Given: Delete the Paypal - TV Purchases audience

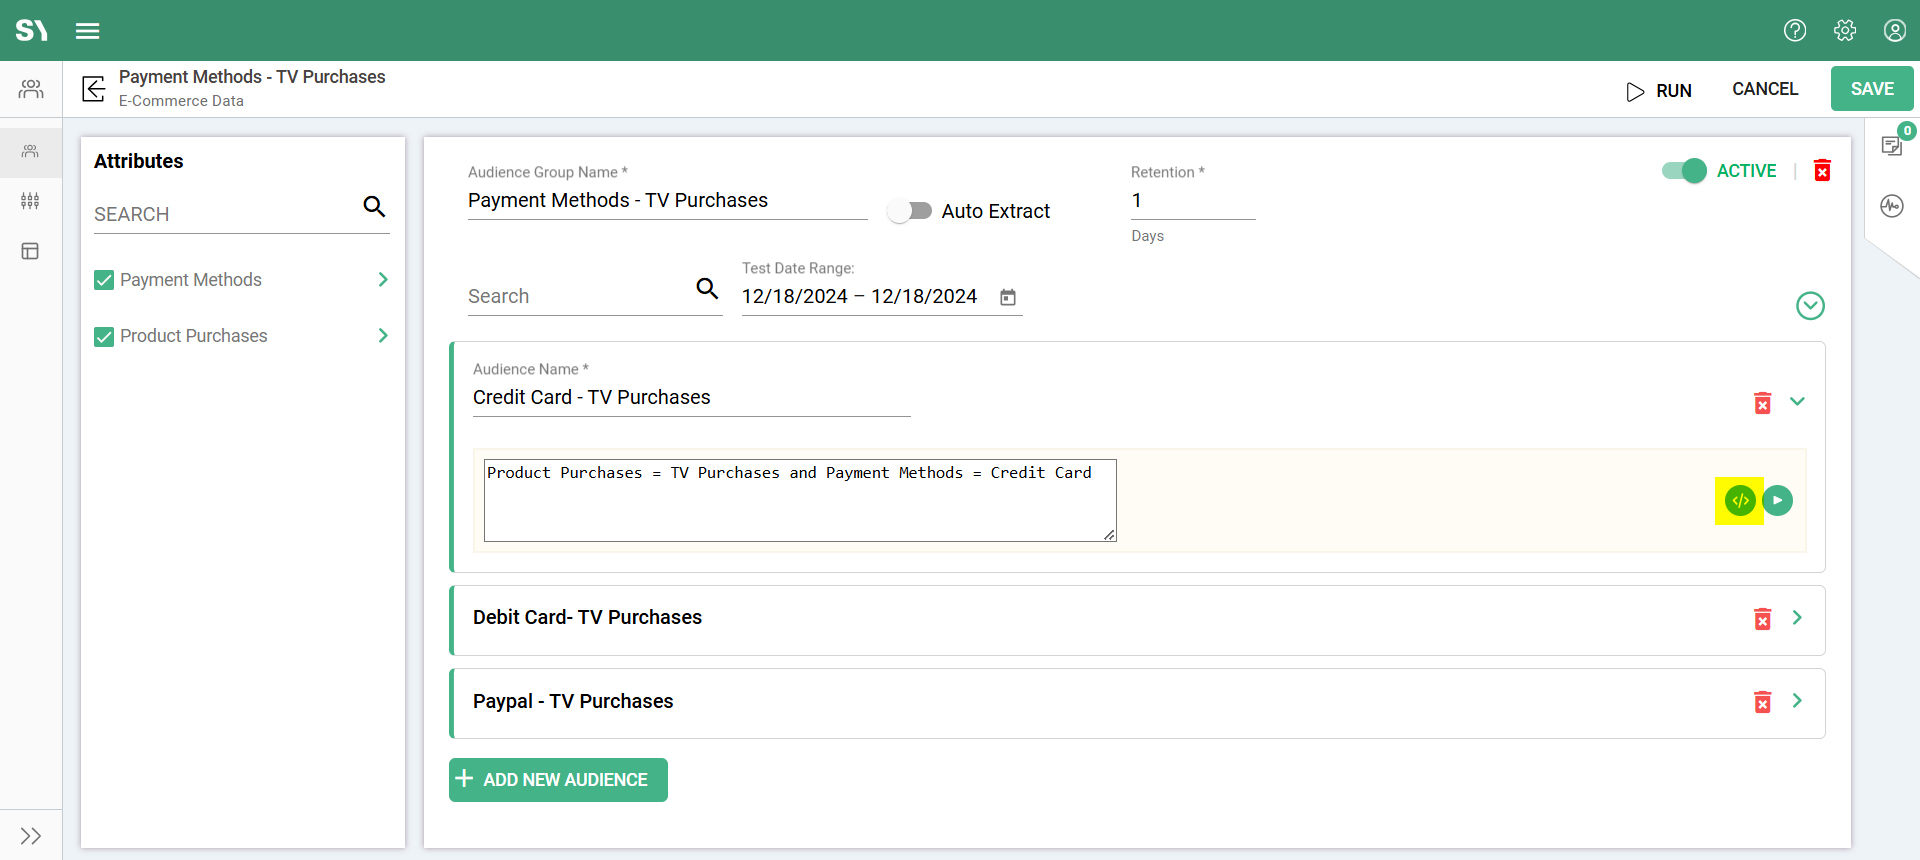Looking at the screenshot, I should [x=1762, y=702].
